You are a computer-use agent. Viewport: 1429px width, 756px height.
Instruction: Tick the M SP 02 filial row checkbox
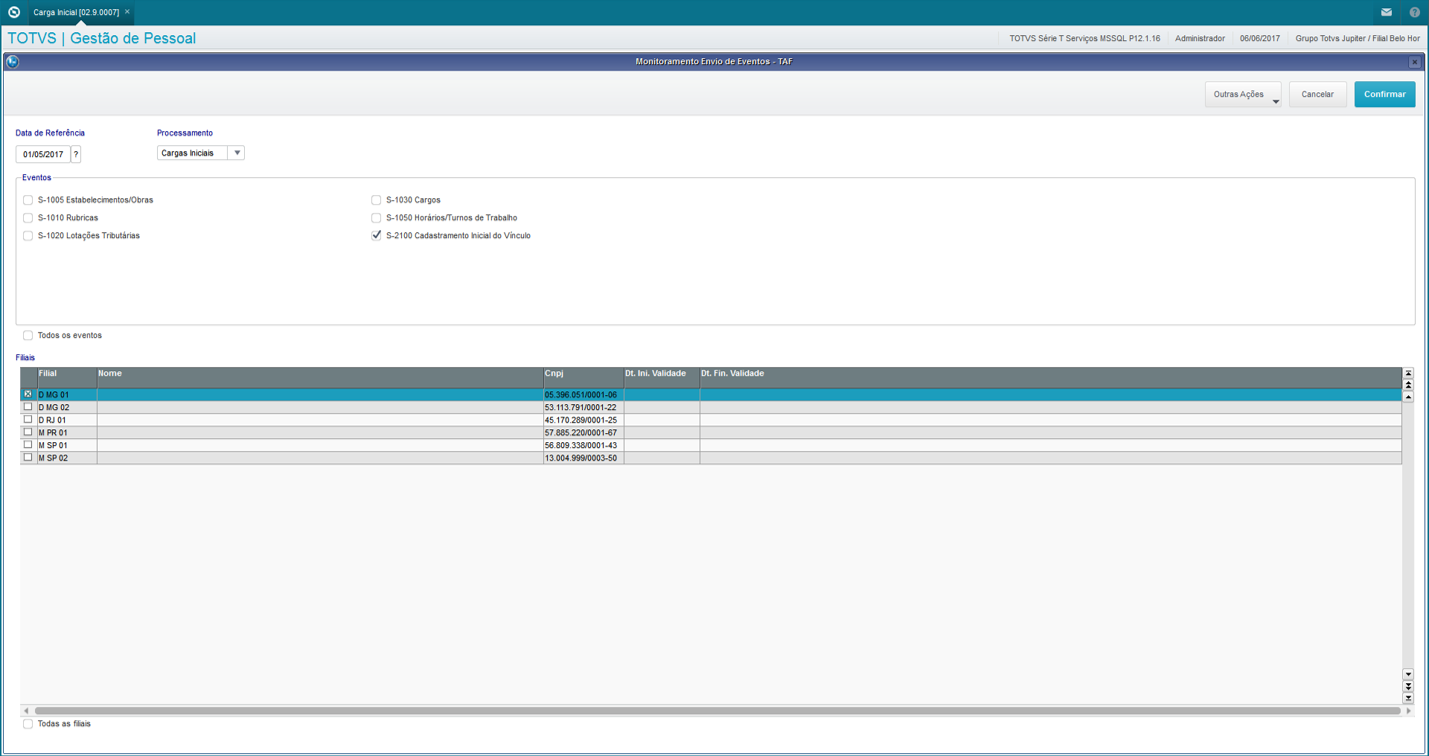28,457
